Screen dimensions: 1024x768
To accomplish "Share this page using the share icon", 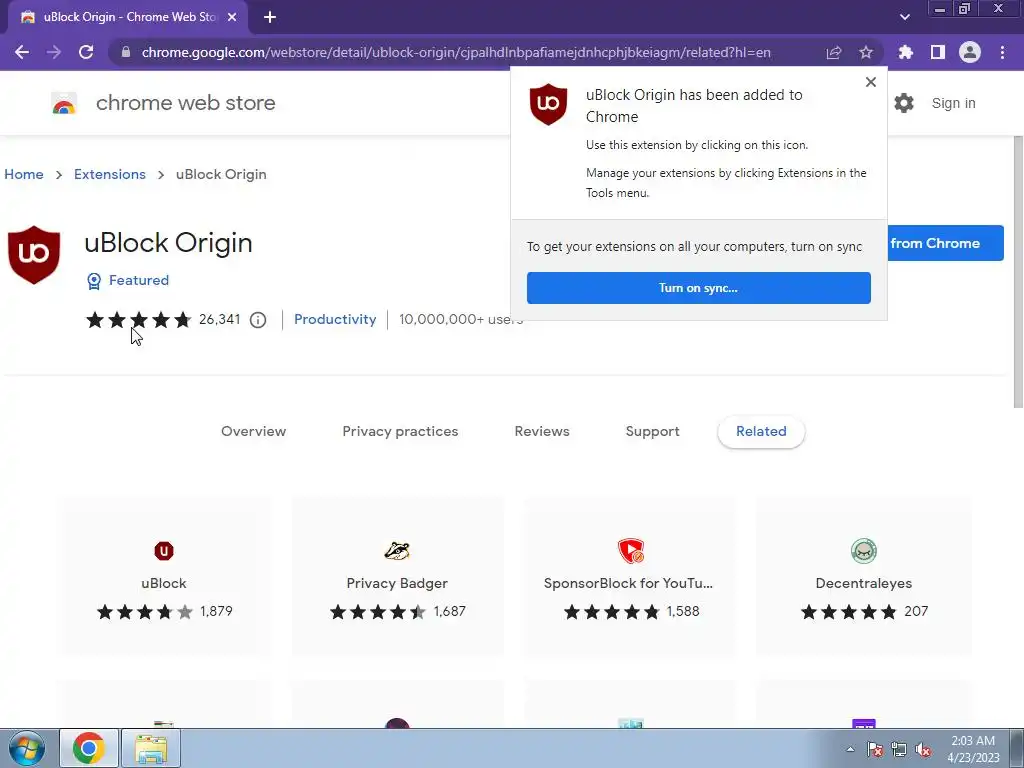I will (x=834, y=52).
